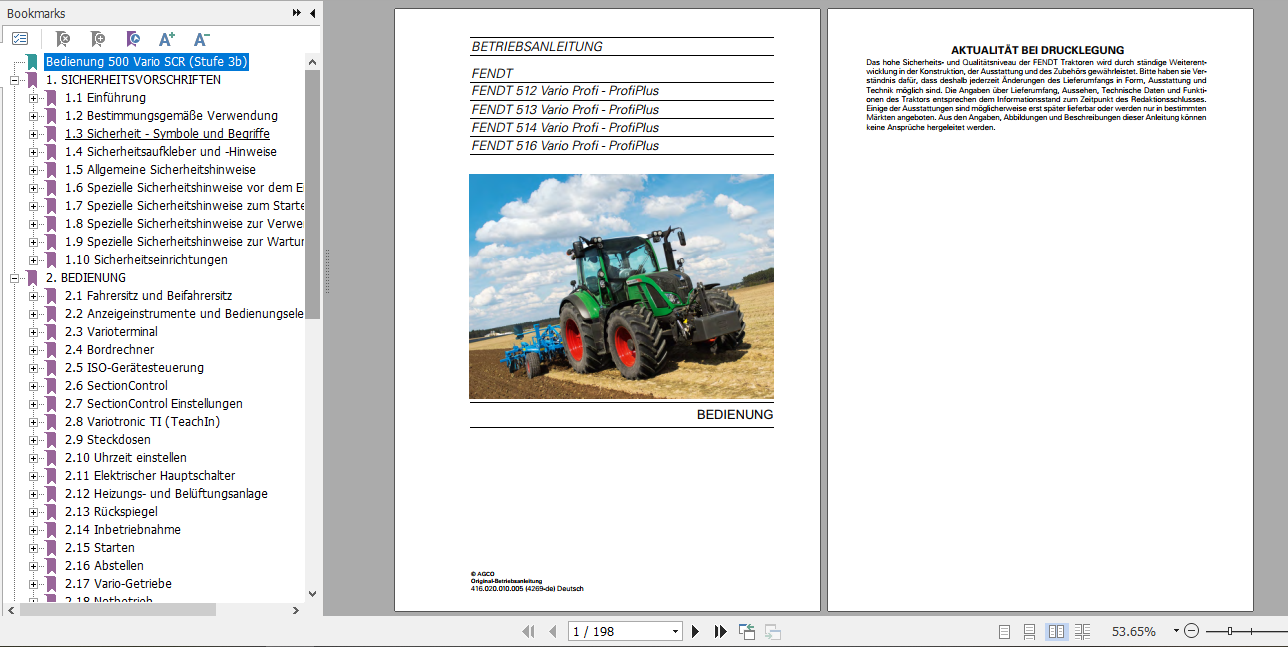Open bookmark 1.5 Allgemeine Sicherheitshinweise
1288x647 pixels.
[160, 170]
